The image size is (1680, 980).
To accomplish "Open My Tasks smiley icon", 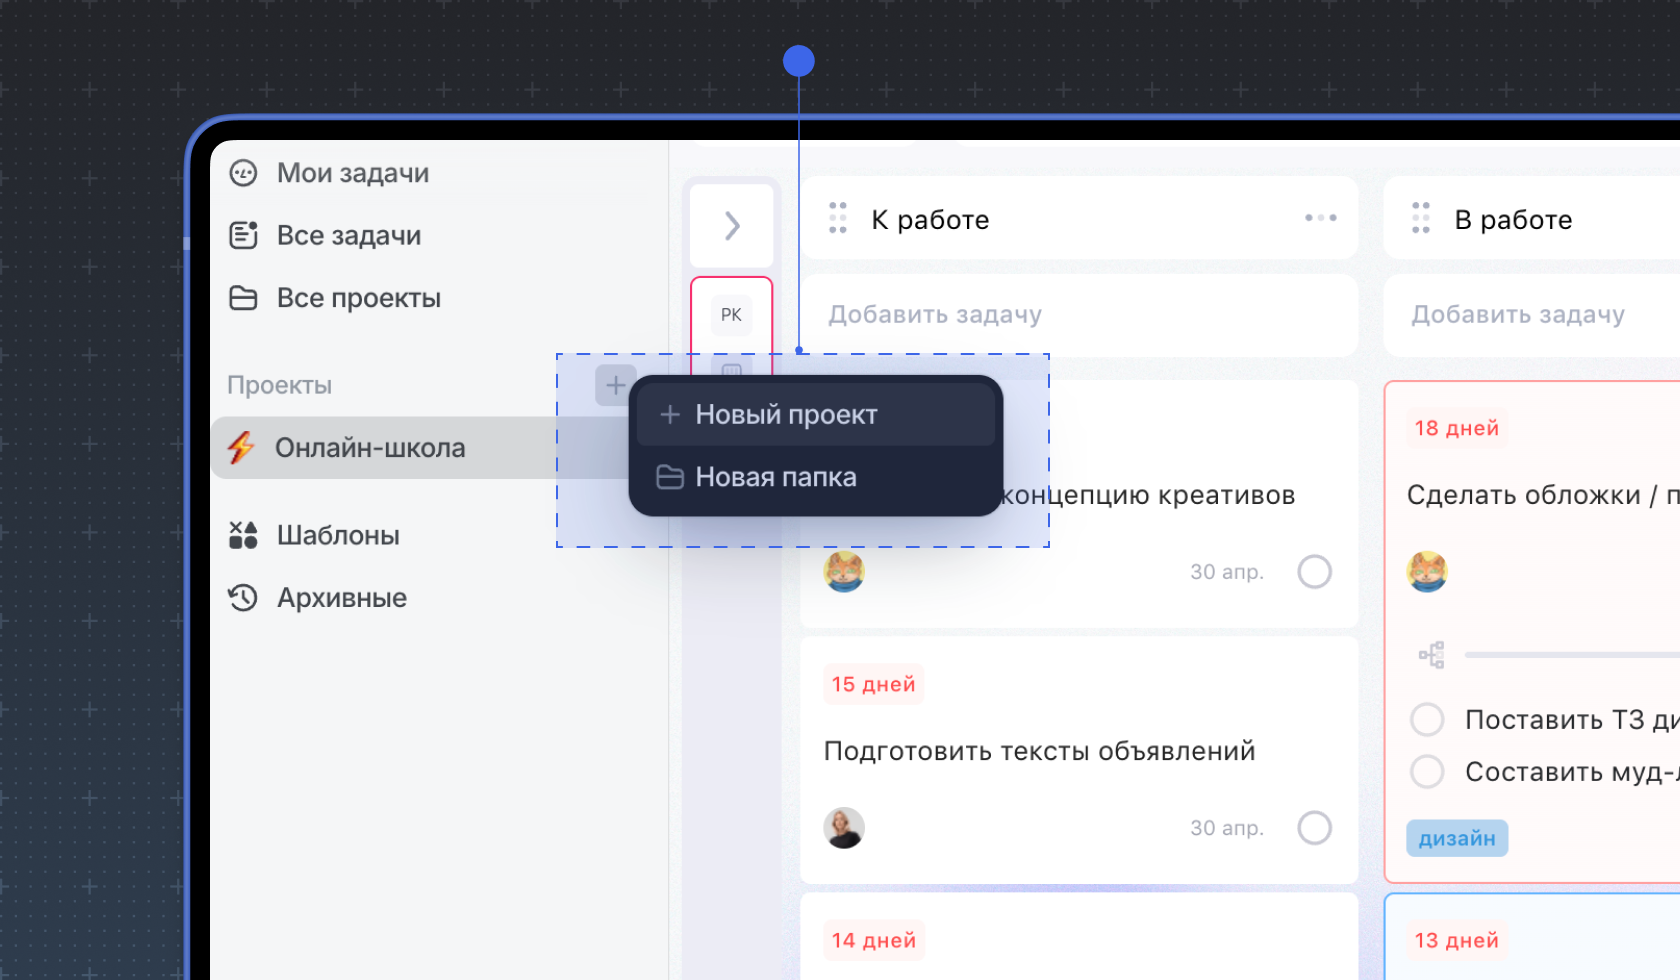I will coord(243,173).
